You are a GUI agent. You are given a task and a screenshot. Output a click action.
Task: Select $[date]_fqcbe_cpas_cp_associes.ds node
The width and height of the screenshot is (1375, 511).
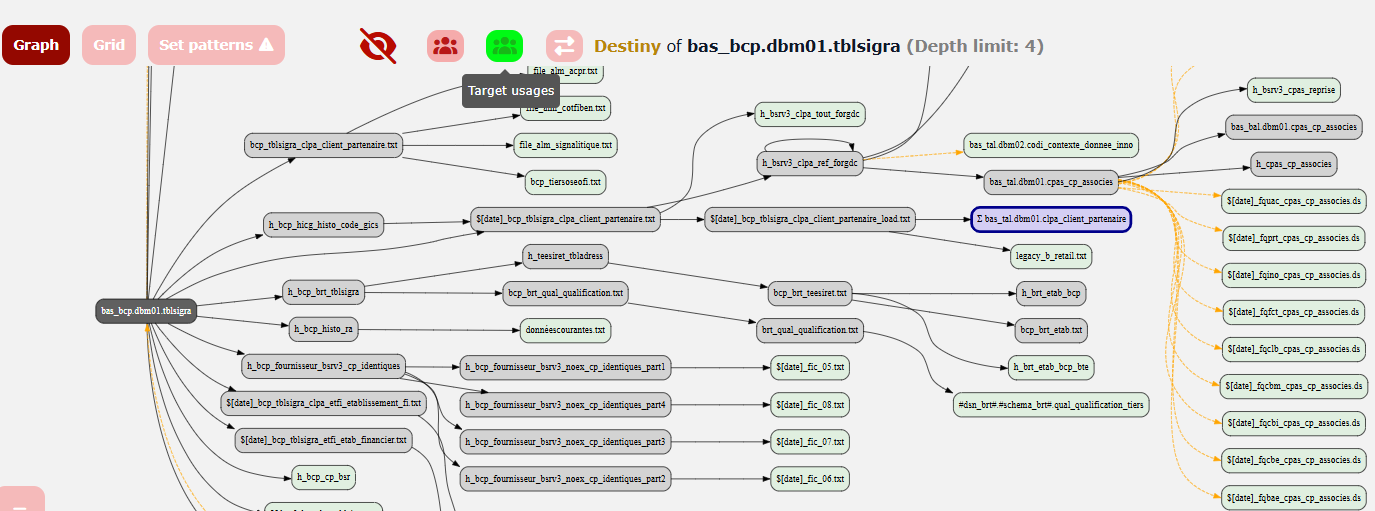[x=1294, y=460]
